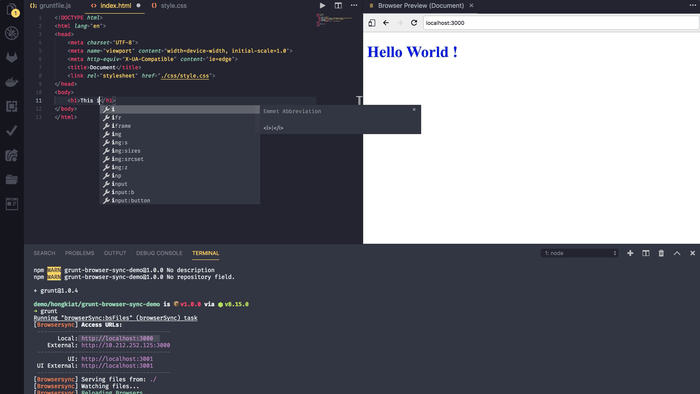Open the Extensions squares icon
Screen dimensions: 700x394
(12, 106)
